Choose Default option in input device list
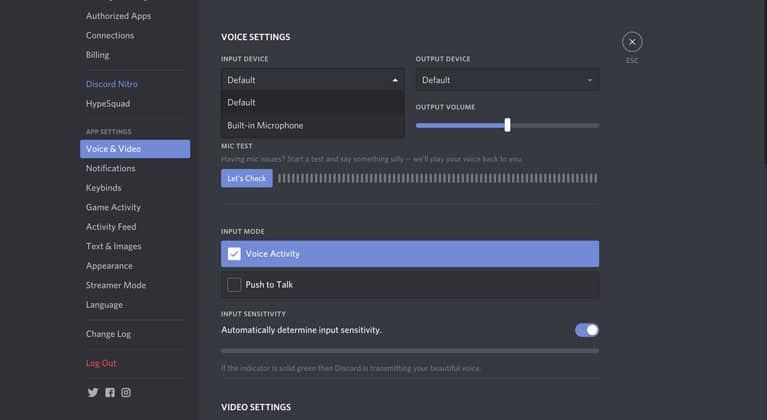767x420 pixels. (241, 102)
